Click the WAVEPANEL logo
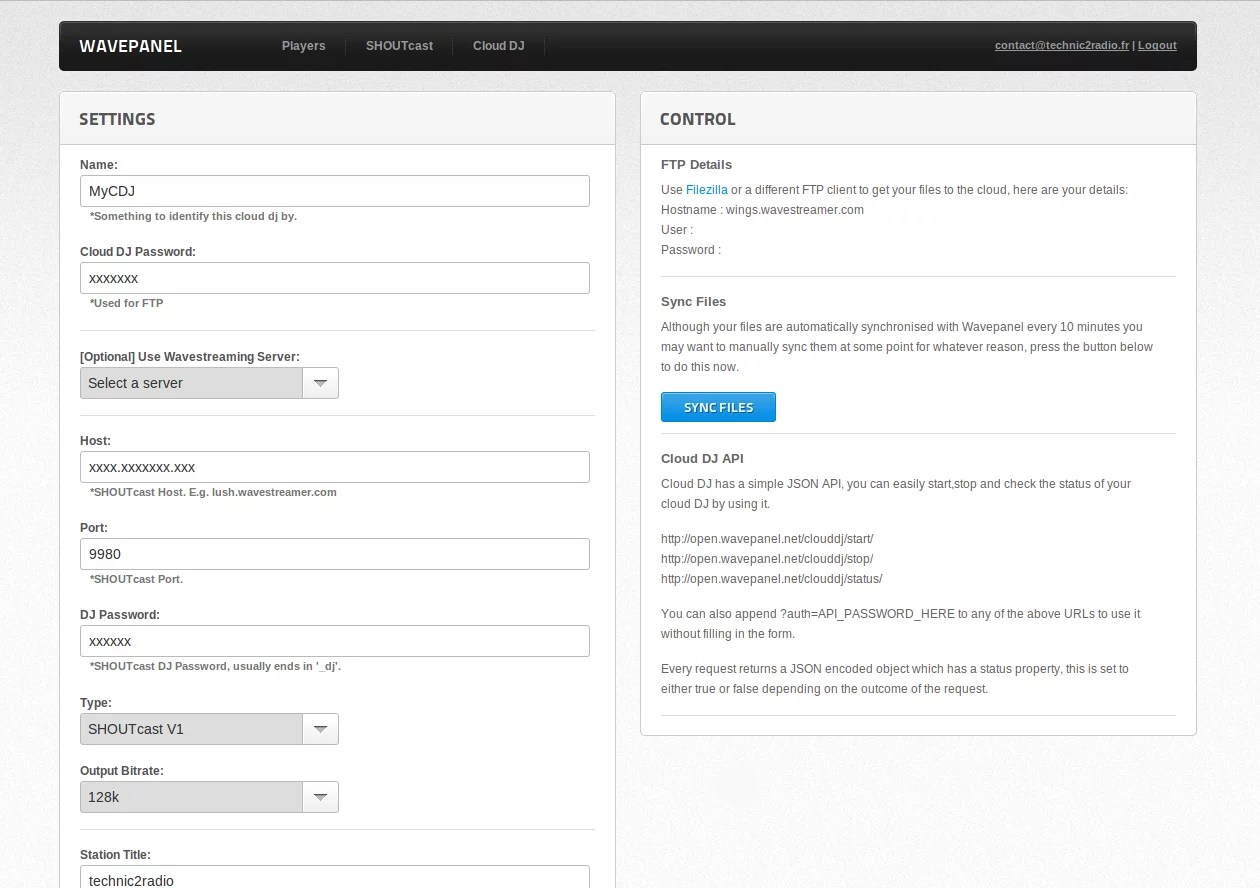Screen dimensions: 1260x888 coord(130,46)
